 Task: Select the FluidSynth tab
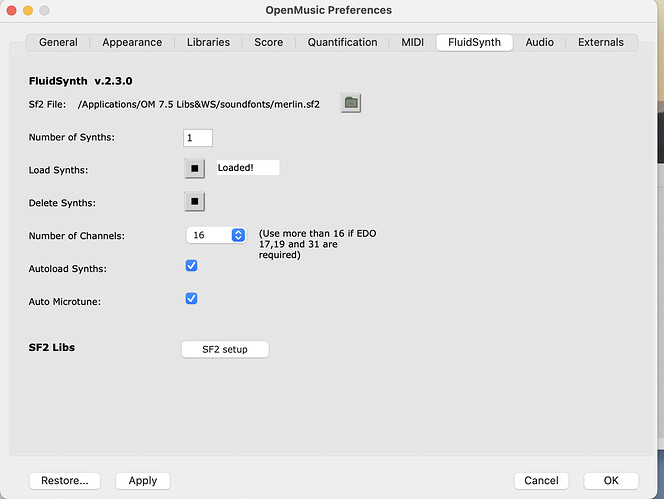coord(474,42)
